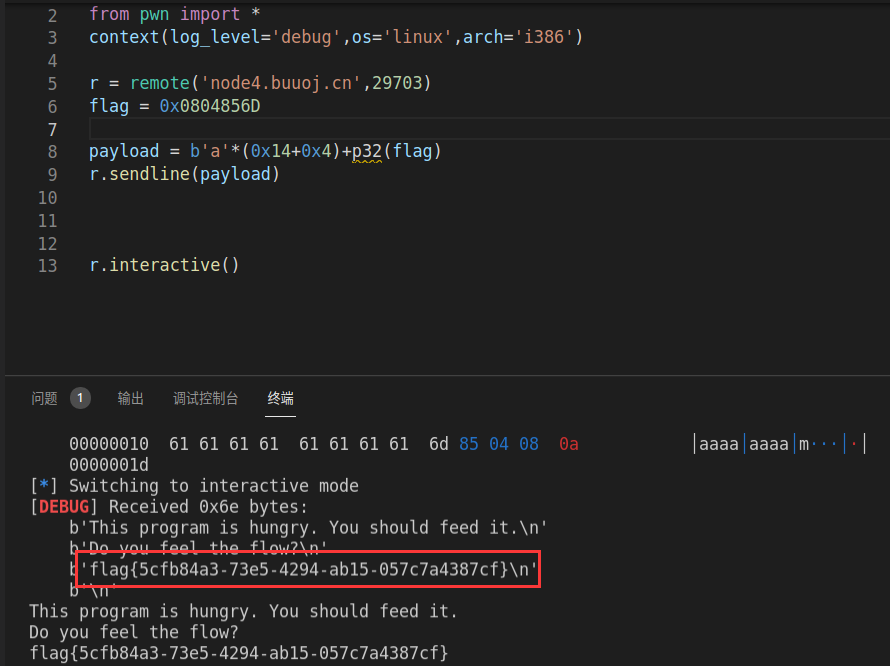Click the blue hex bytes 85 04 08
Viewport: 890px width, 666px height.
[499, 444]
